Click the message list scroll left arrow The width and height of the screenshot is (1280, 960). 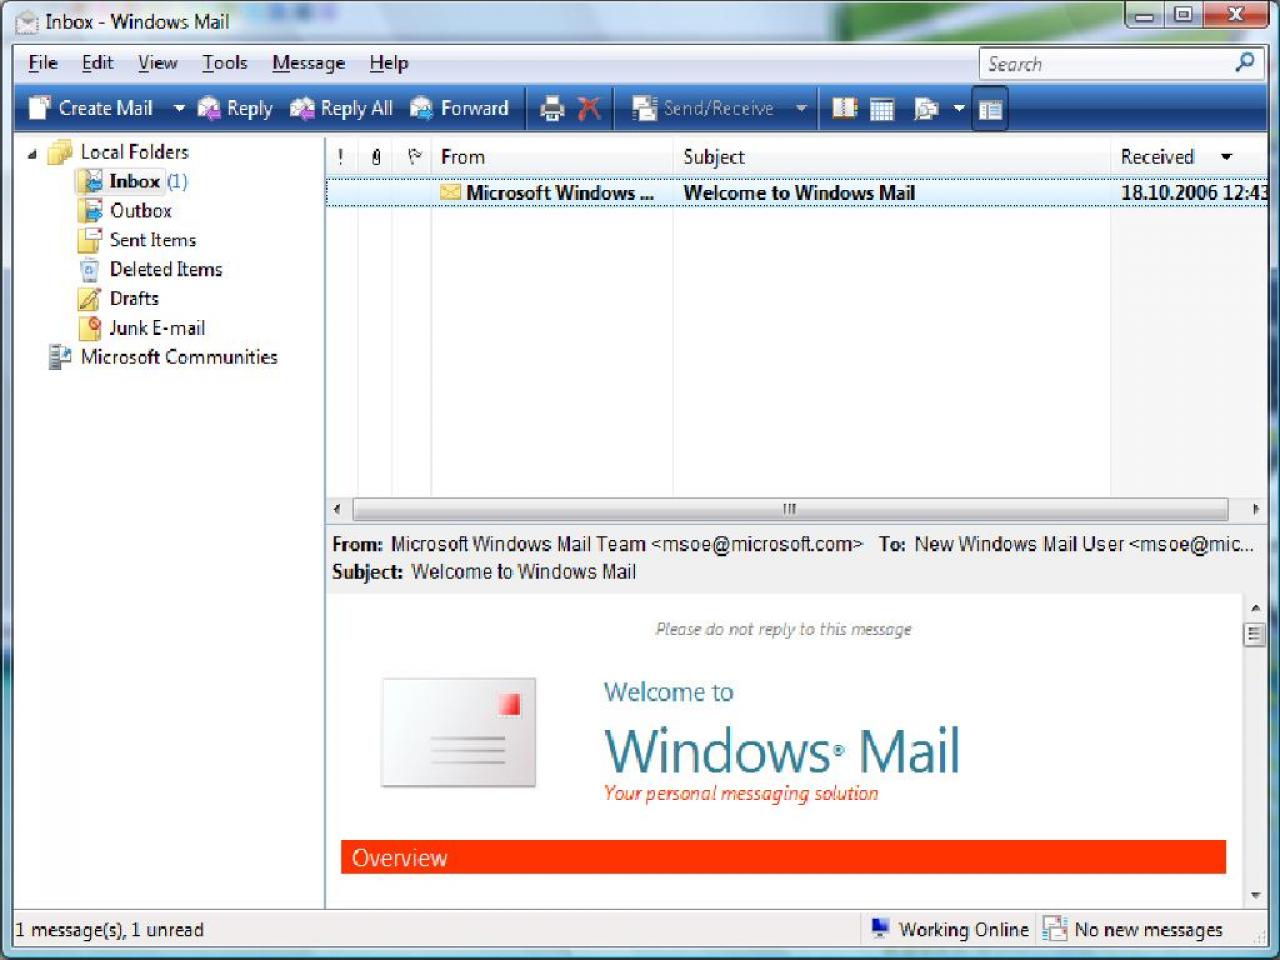pos(337,509)
